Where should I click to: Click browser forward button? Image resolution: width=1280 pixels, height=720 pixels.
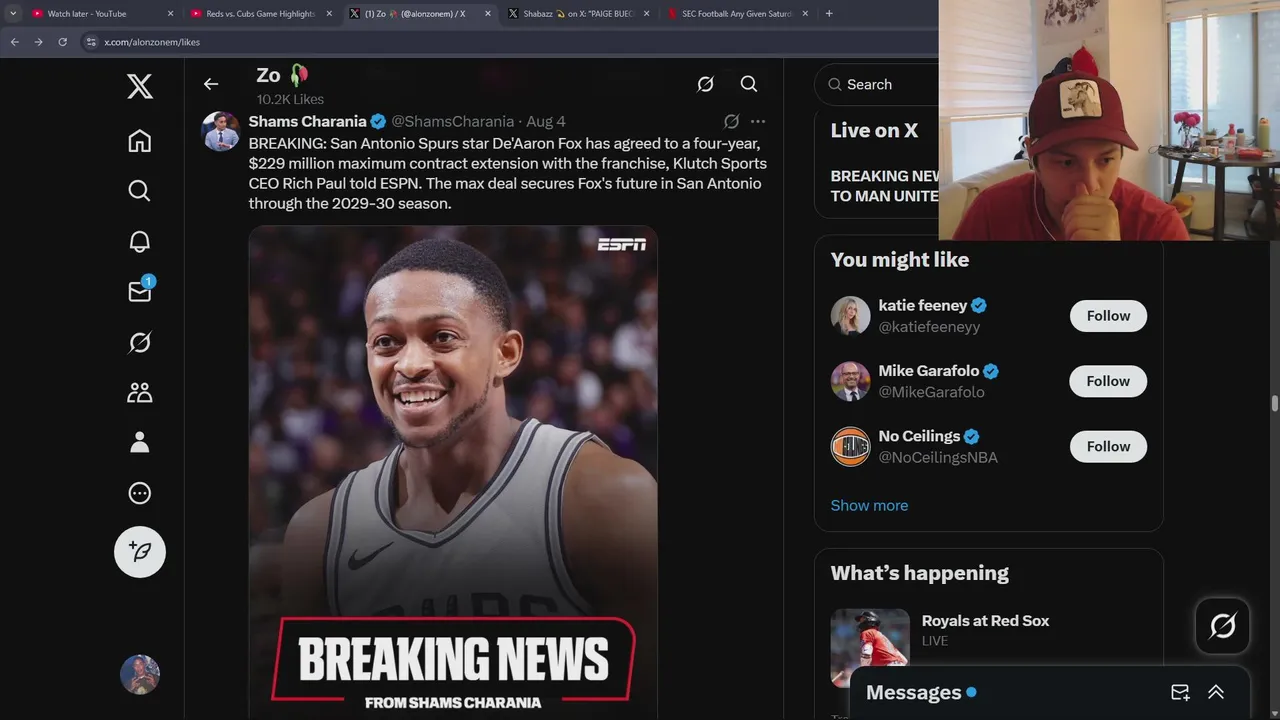(x=38, y=42)
